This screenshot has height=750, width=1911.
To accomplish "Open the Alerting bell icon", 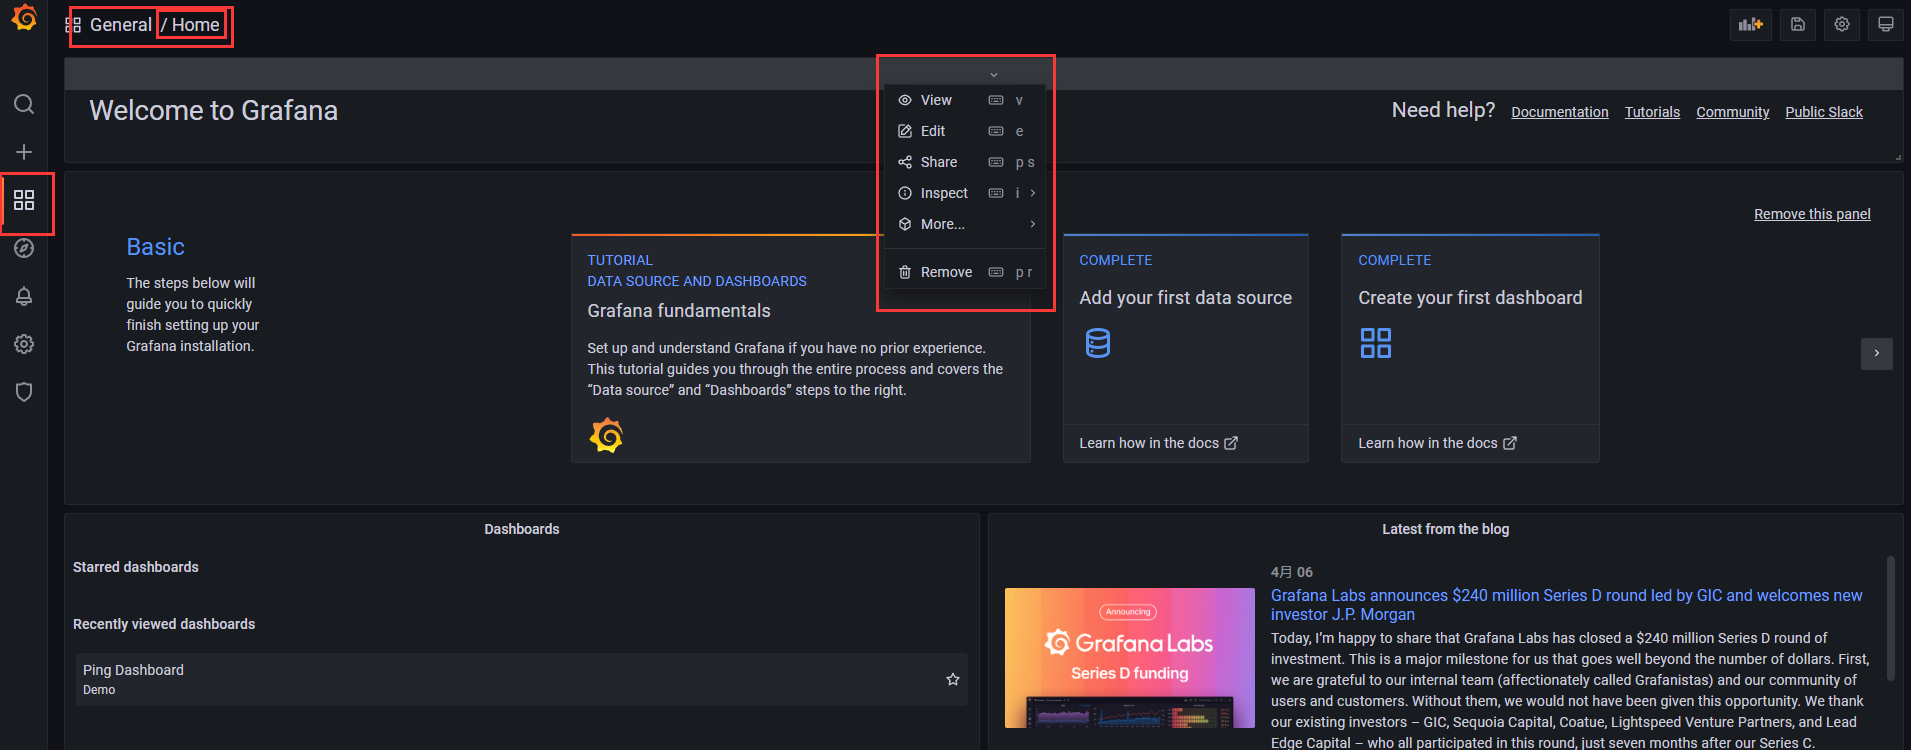I will [24, 296].
